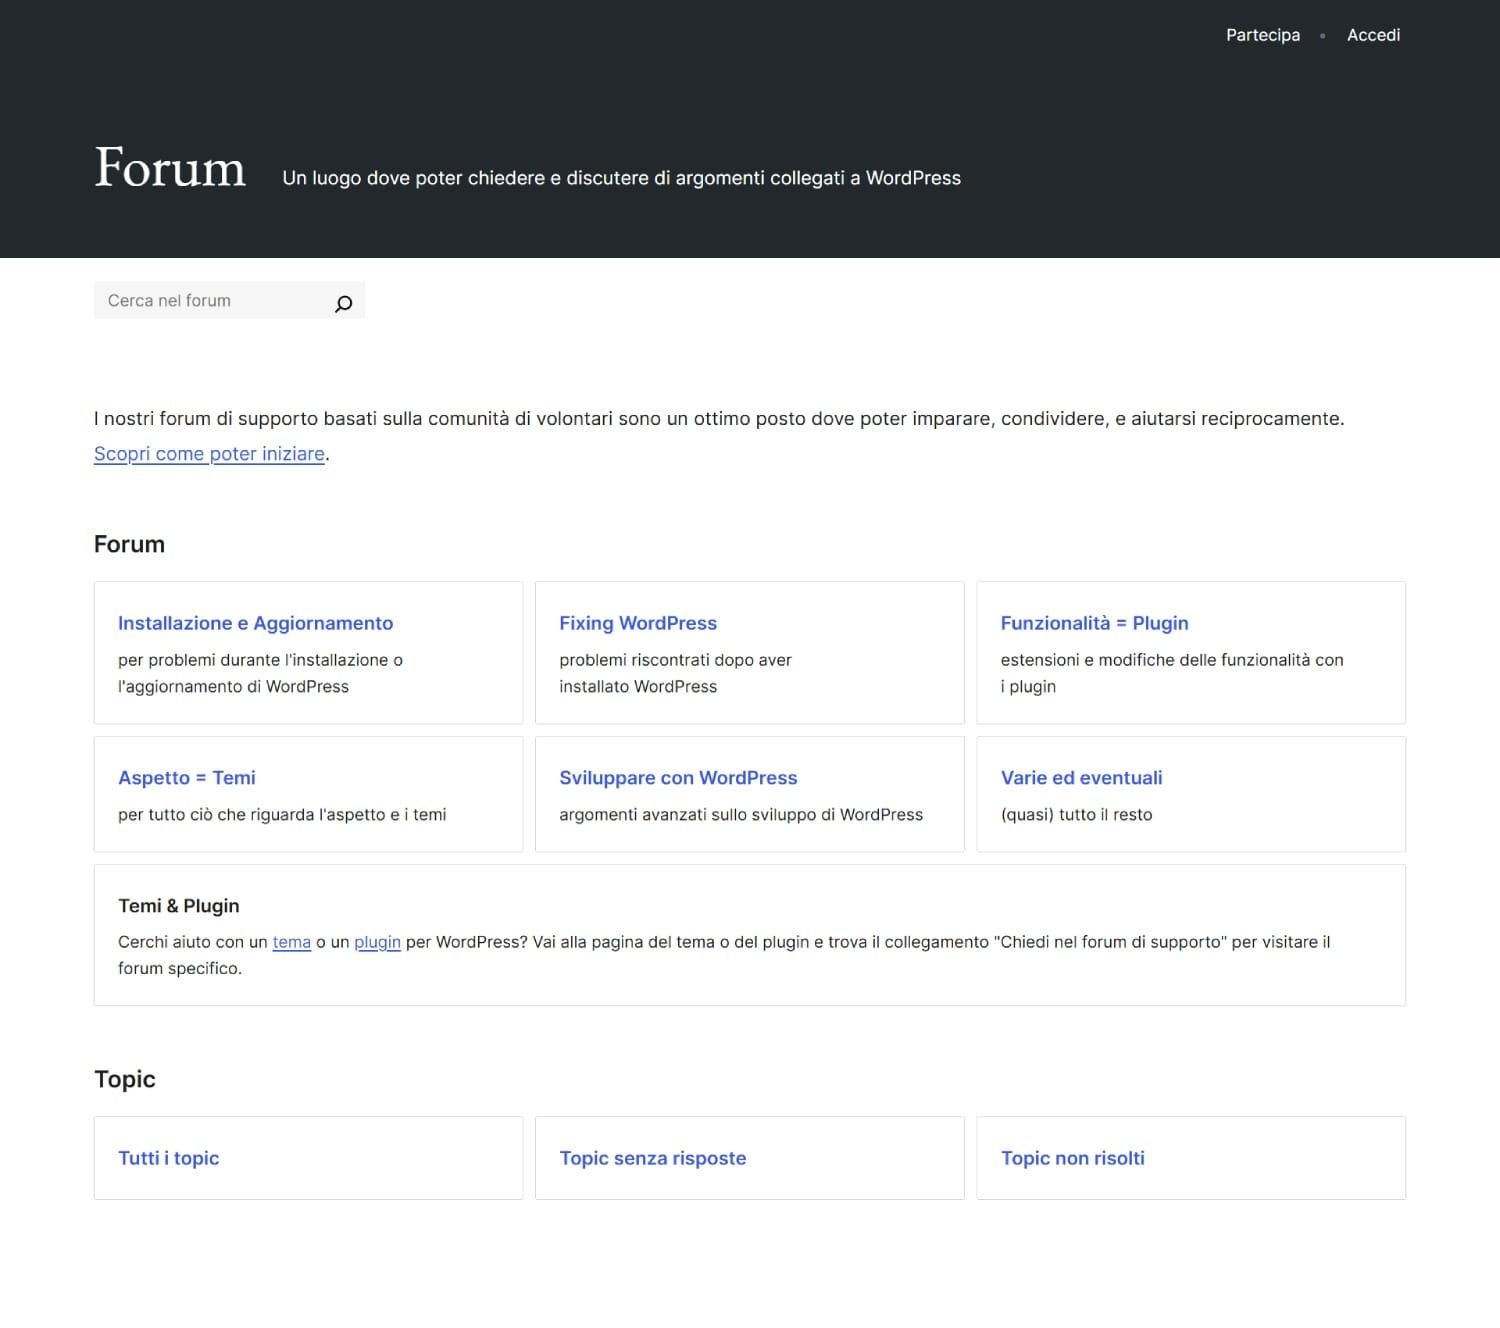Screen dimensions: 1500x1328
Task: Click the 'tema' inline link
Action: tap(291, 942)
